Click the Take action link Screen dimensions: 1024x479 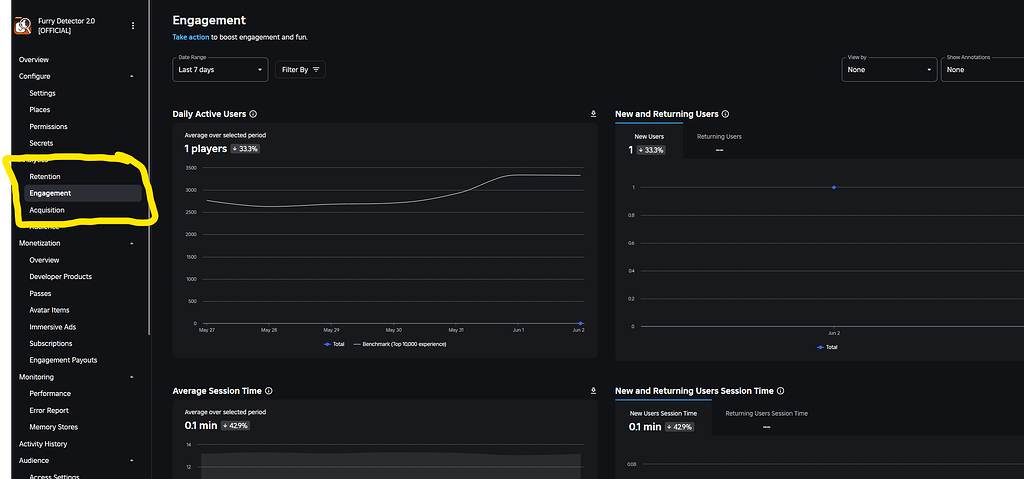190,37
